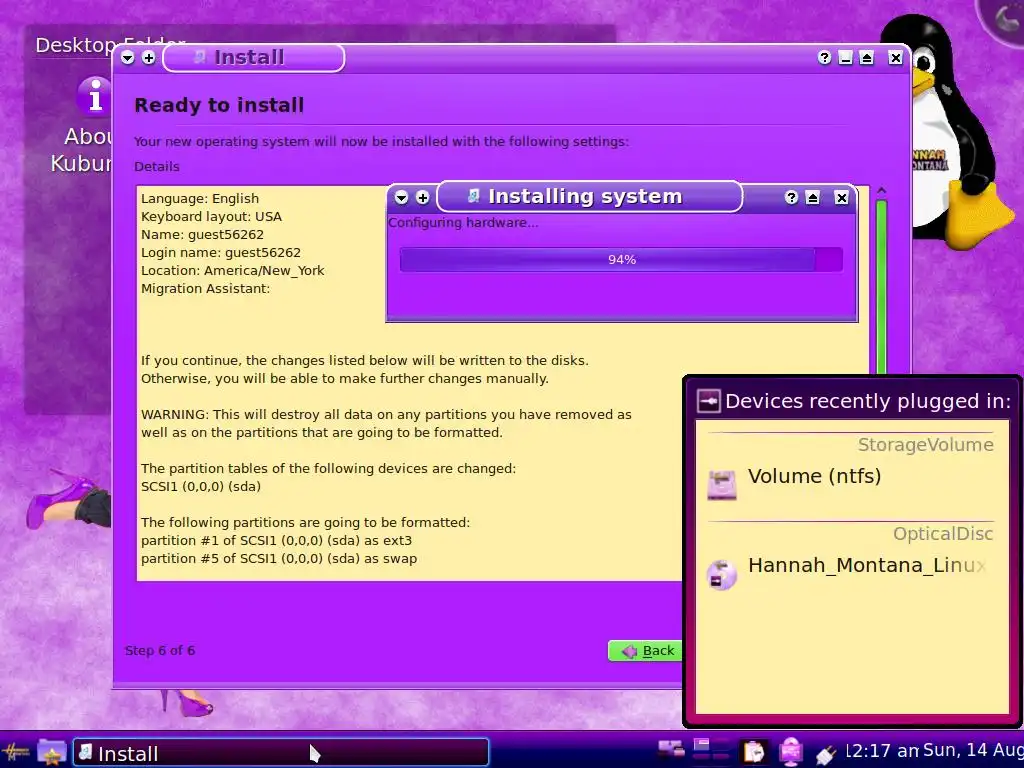
Task: Click the Back button
Action: [x=647, y=650]
